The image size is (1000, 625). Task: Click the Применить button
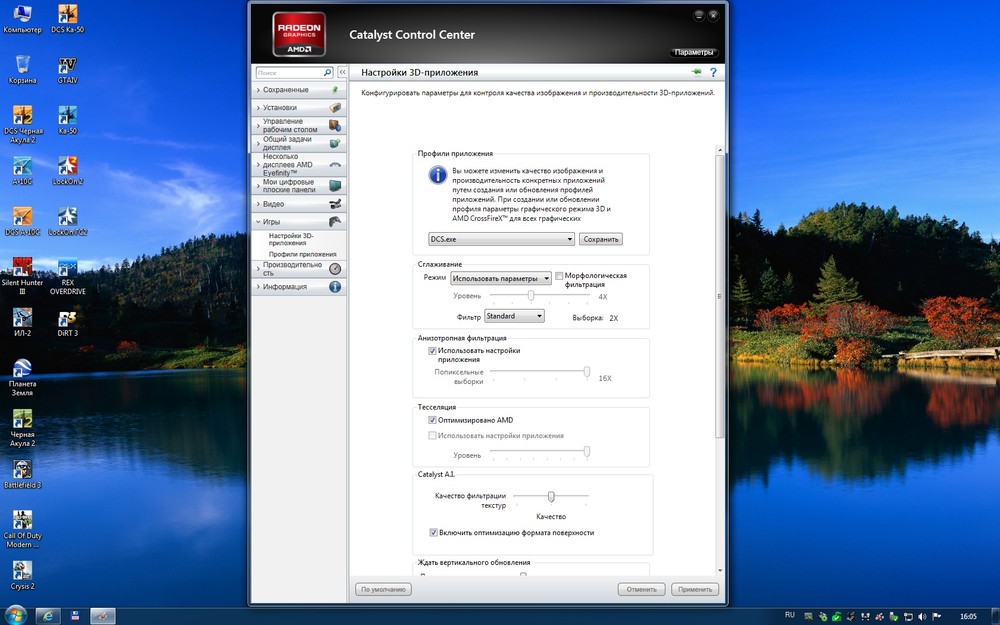pyautogui.click(x=694, y=590)
